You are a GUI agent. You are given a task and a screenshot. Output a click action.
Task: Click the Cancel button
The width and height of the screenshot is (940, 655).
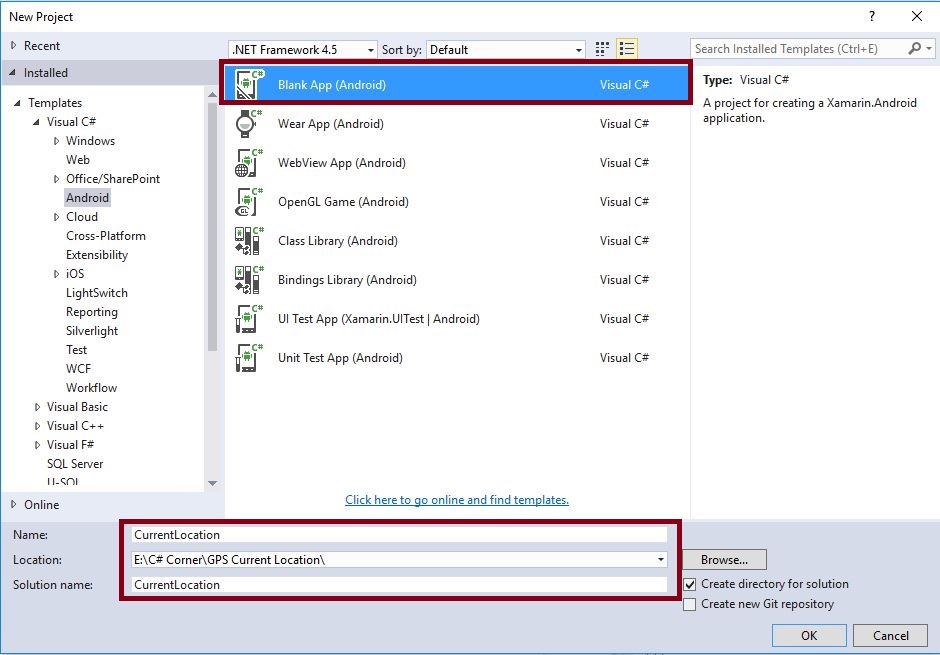click(890, 635)
